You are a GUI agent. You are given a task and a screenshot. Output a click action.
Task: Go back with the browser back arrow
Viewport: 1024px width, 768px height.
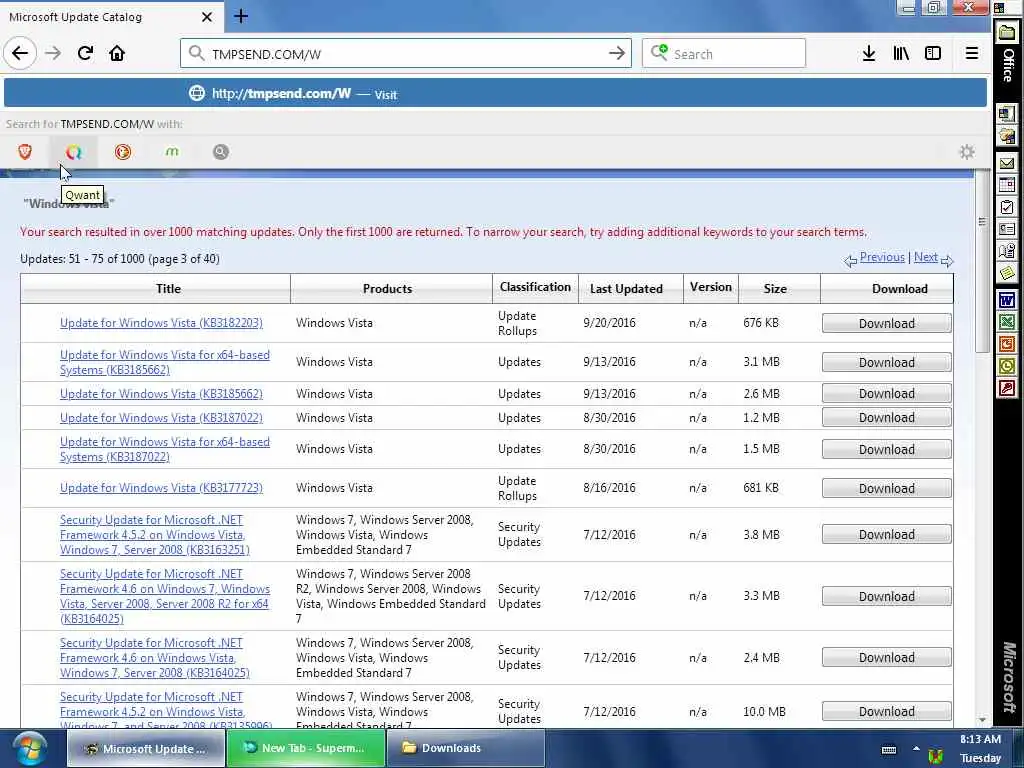point(20,54)
